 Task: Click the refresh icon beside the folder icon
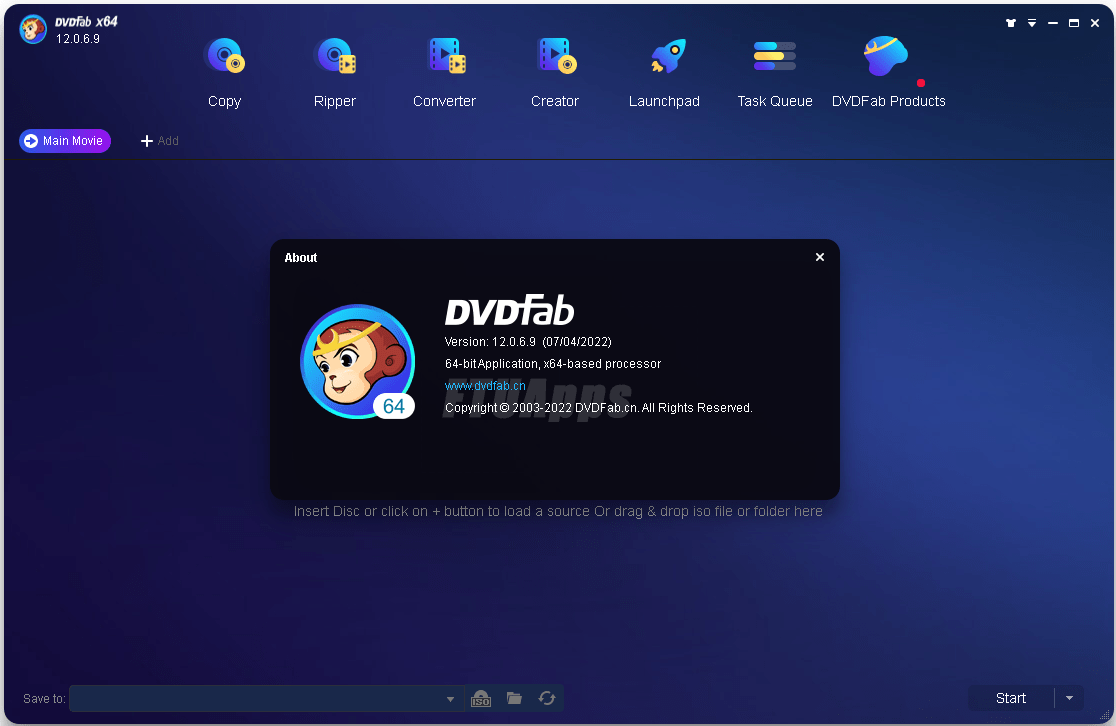(547, 698)
